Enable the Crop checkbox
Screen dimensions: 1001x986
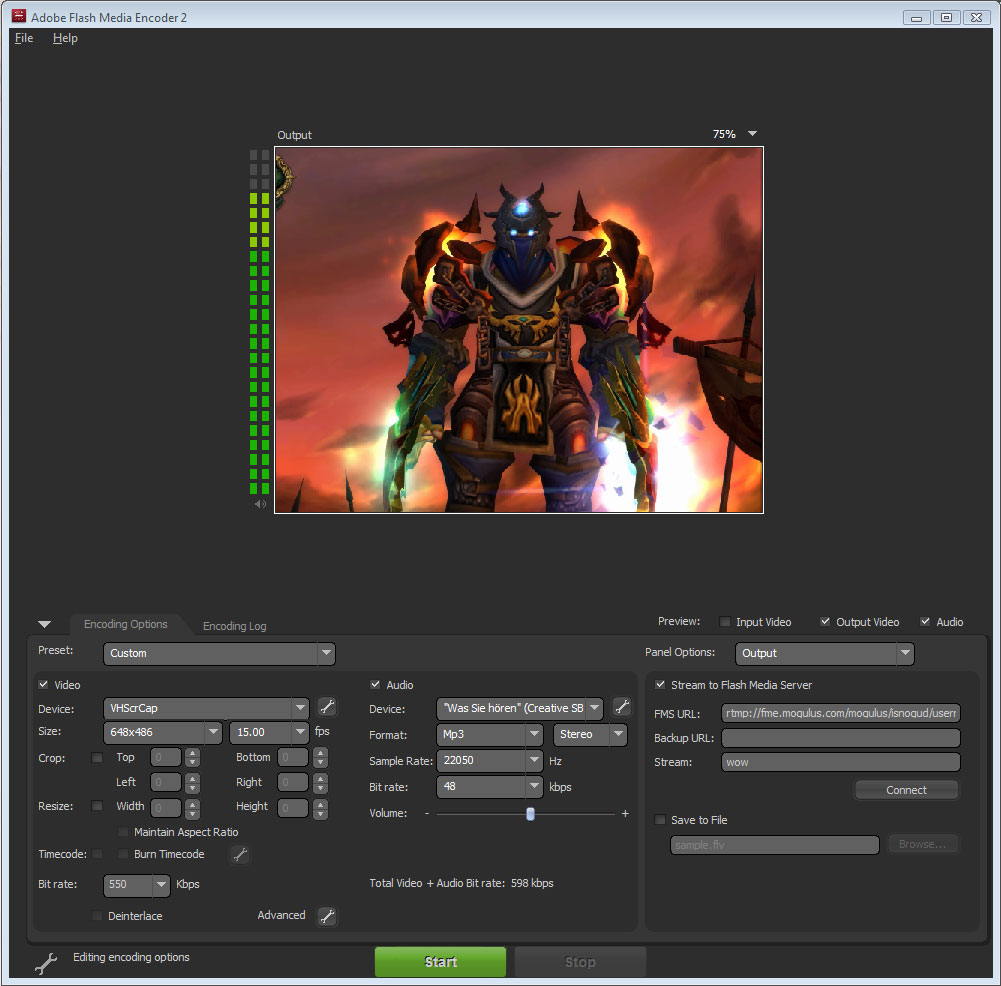click(97, 758)
